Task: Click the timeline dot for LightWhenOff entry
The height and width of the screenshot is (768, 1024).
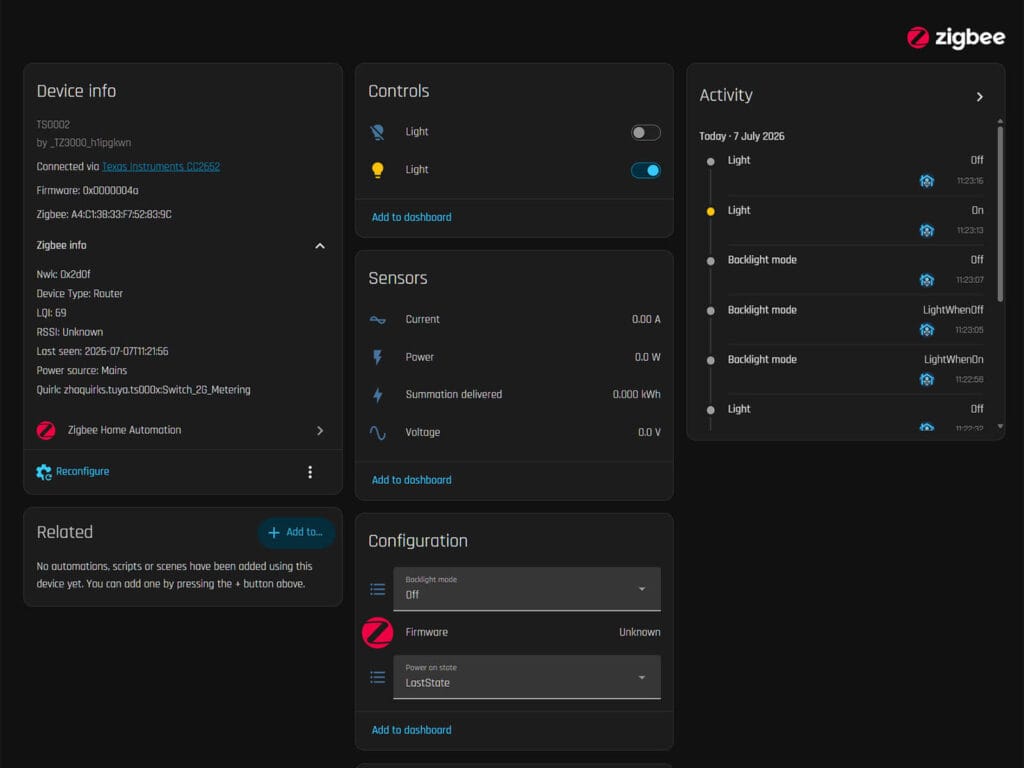Action: pos(711,311)
